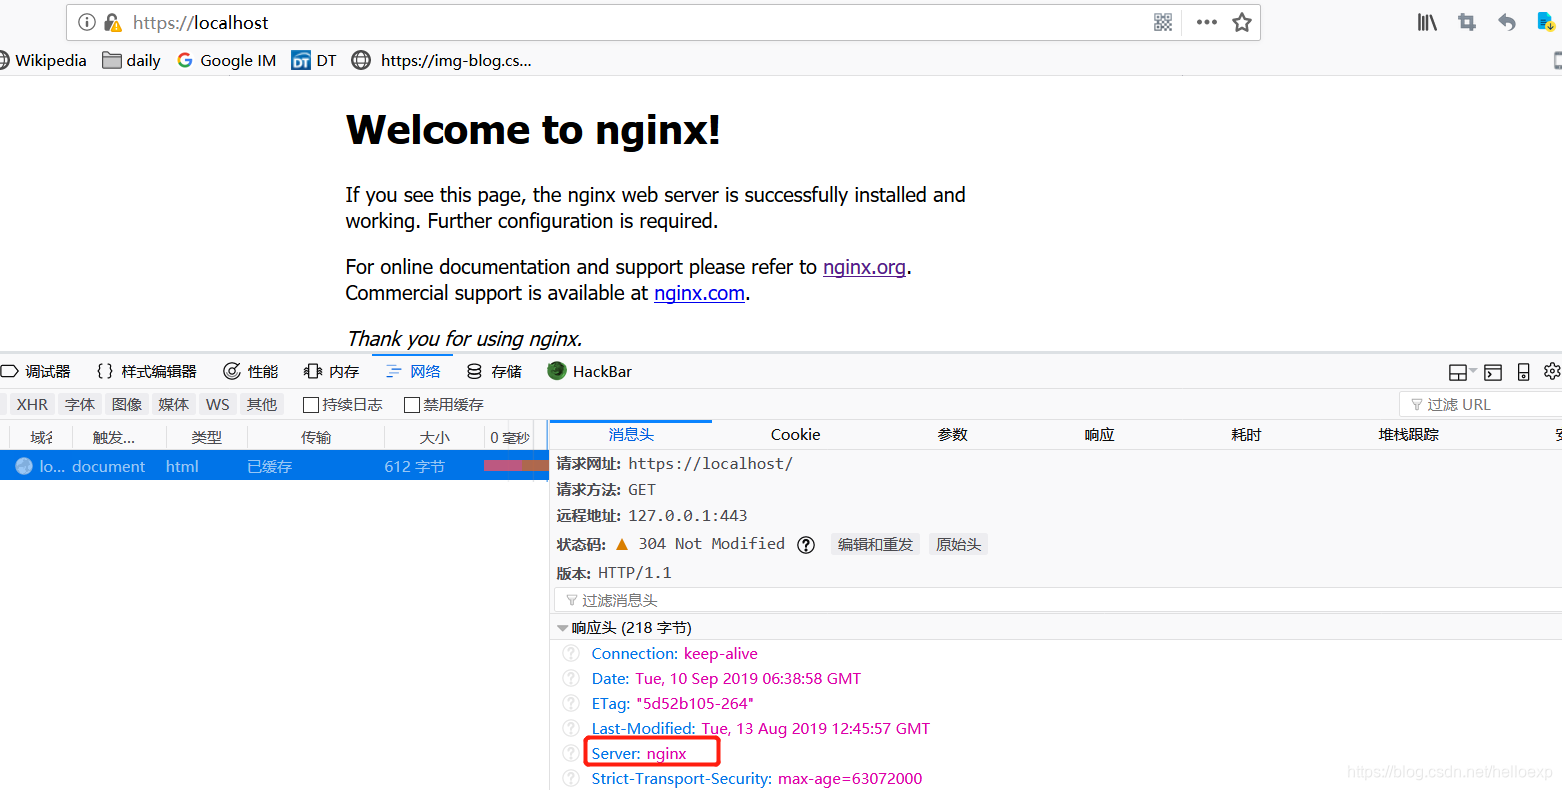Open the HackBar devtools tab
Viewport: 1562px width, 790px height.
point(590,371)
